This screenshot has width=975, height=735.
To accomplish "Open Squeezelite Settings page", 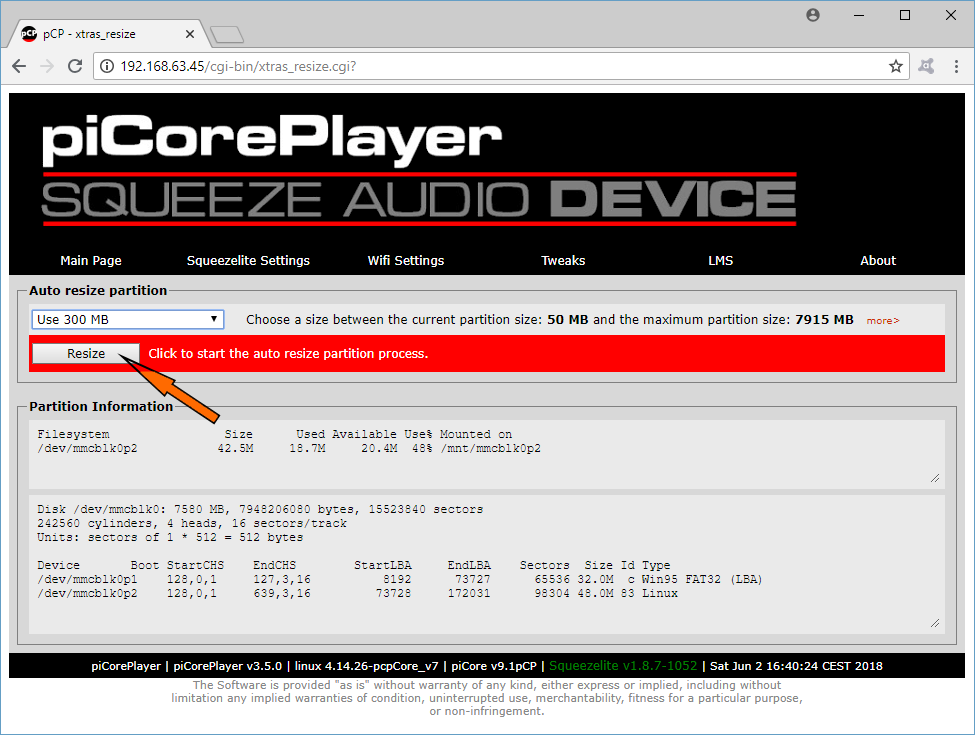I will pos(248,261).
